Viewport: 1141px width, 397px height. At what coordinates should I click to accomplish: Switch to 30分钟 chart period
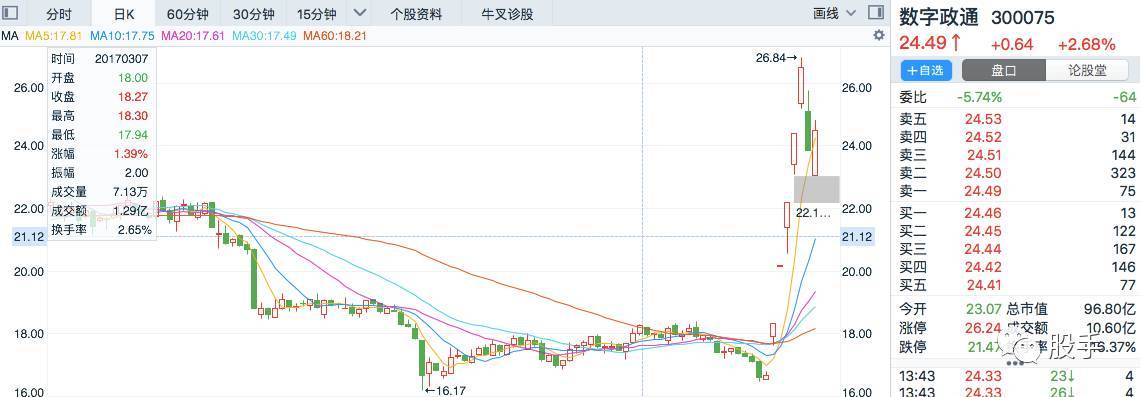[x=254, y=14]
